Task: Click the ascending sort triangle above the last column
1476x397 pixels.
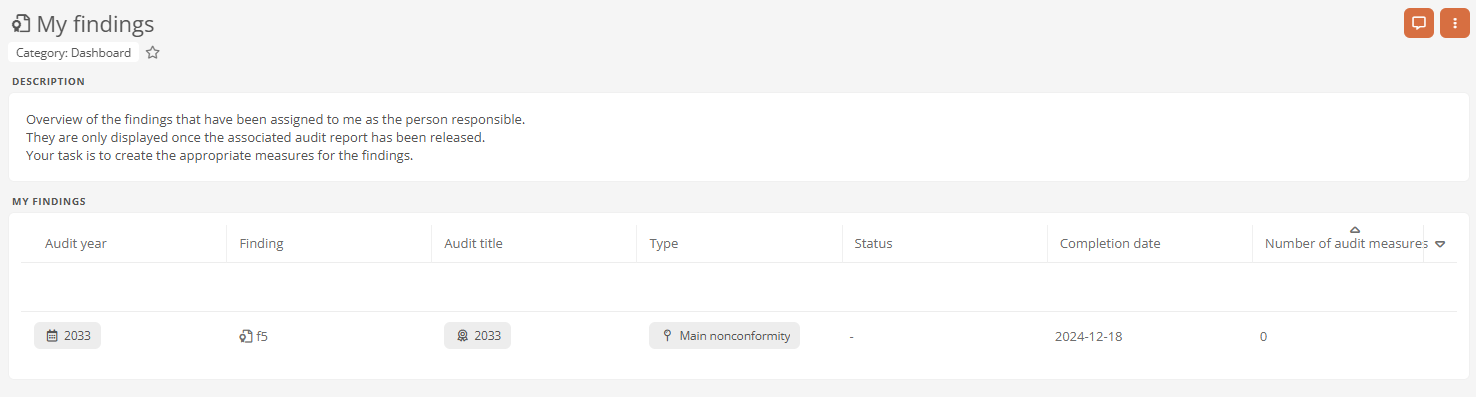Action: tap(1355, 230)
